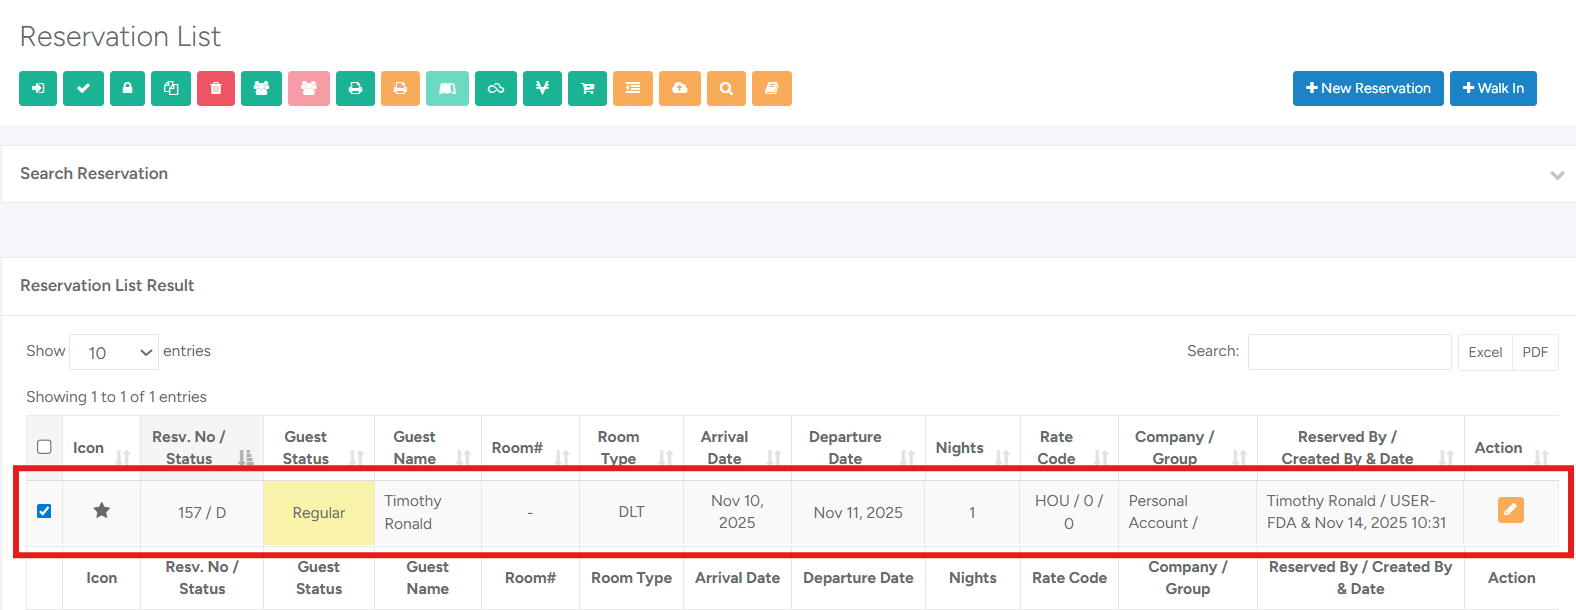Click the orange magnifier search icon
1576x610 pixels.
point(726,88)
